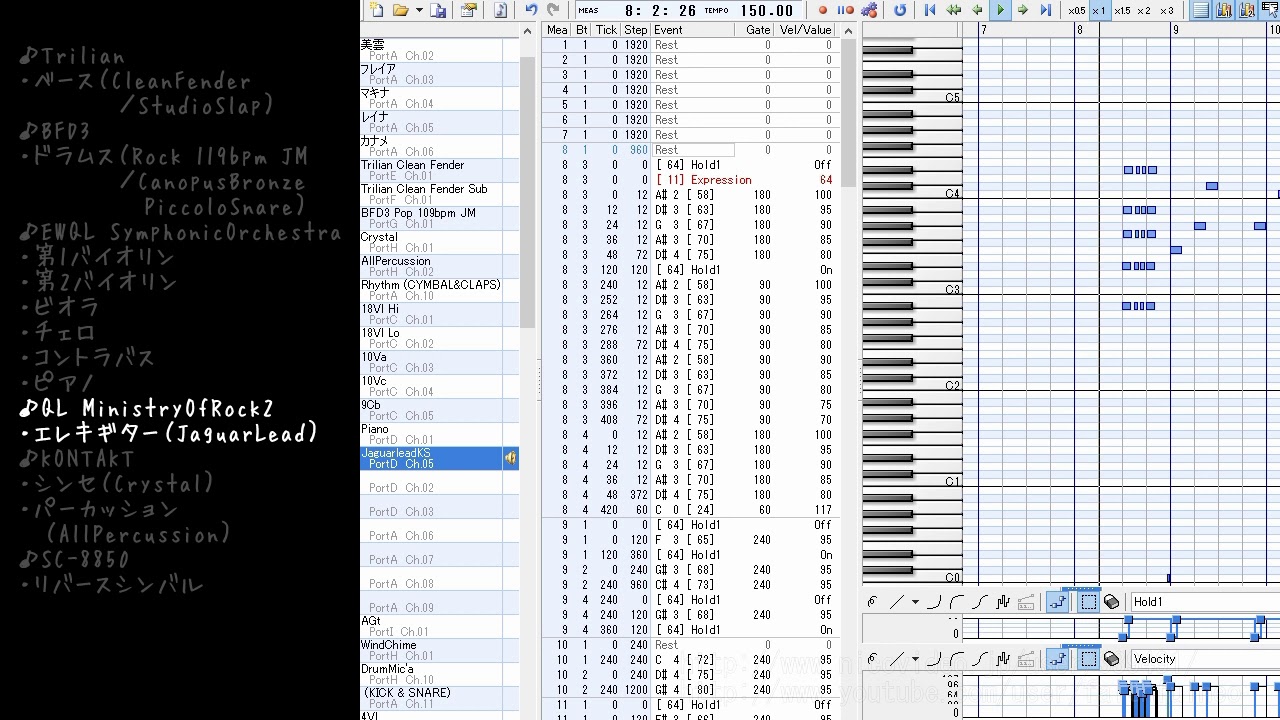This screenshot has height=720, width=1280.
Task: Click the Mea column header
Action: click(x=557, y=30)
